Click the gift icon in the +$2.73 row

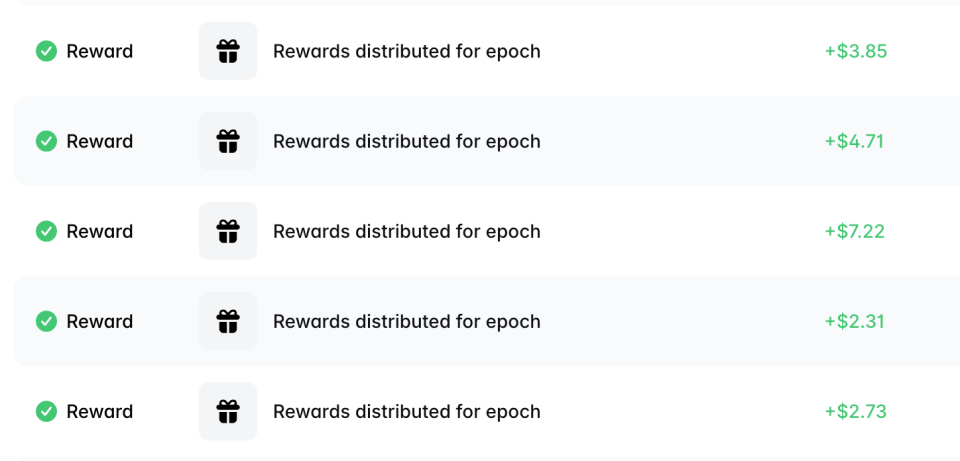[228, 411]
